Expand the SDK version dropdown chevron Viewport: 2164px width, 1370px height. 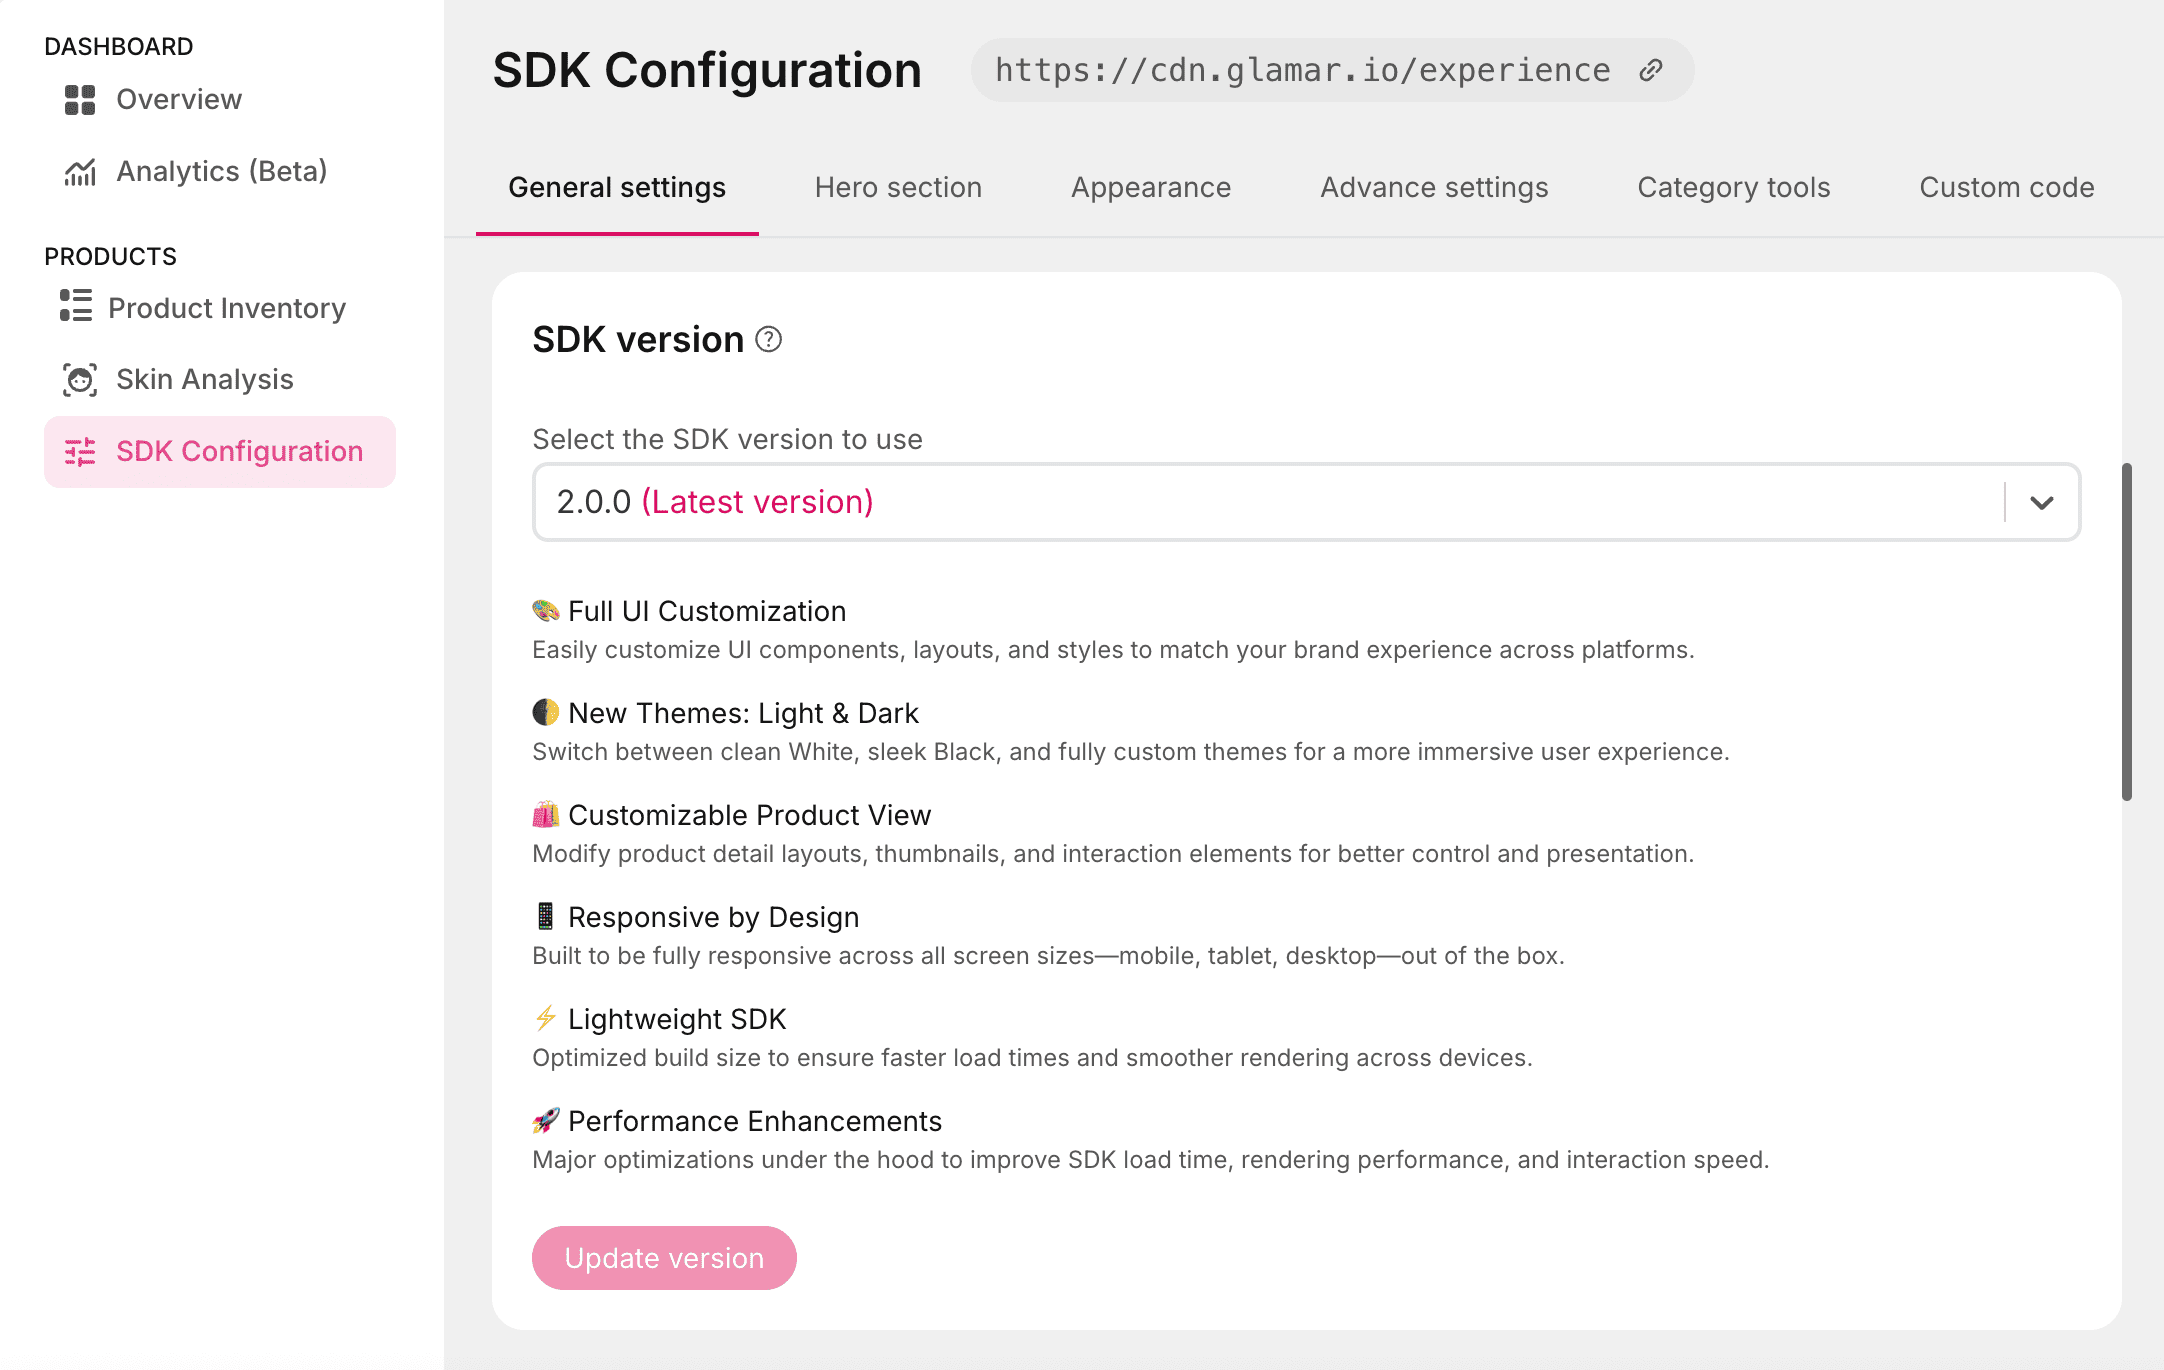click(x=2042, y=502)
